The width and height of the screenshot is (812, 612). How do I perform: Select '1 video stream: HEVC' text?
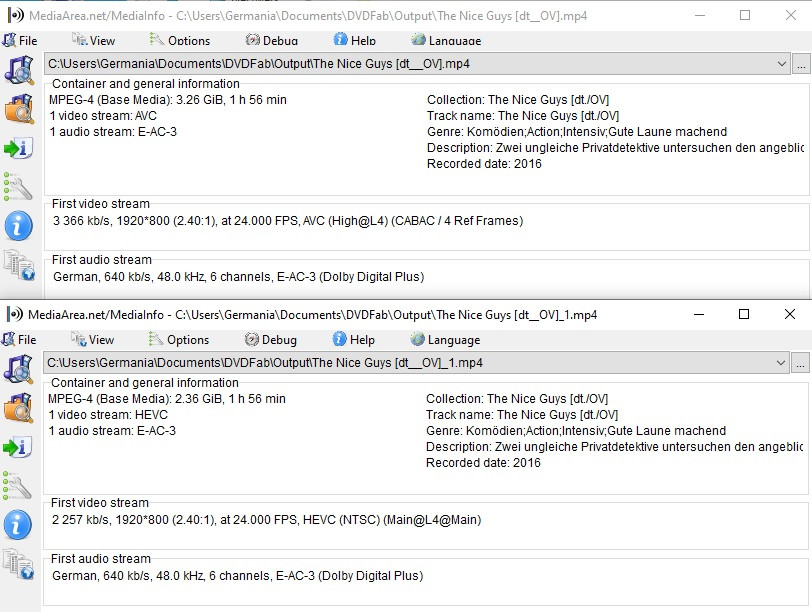108,415
